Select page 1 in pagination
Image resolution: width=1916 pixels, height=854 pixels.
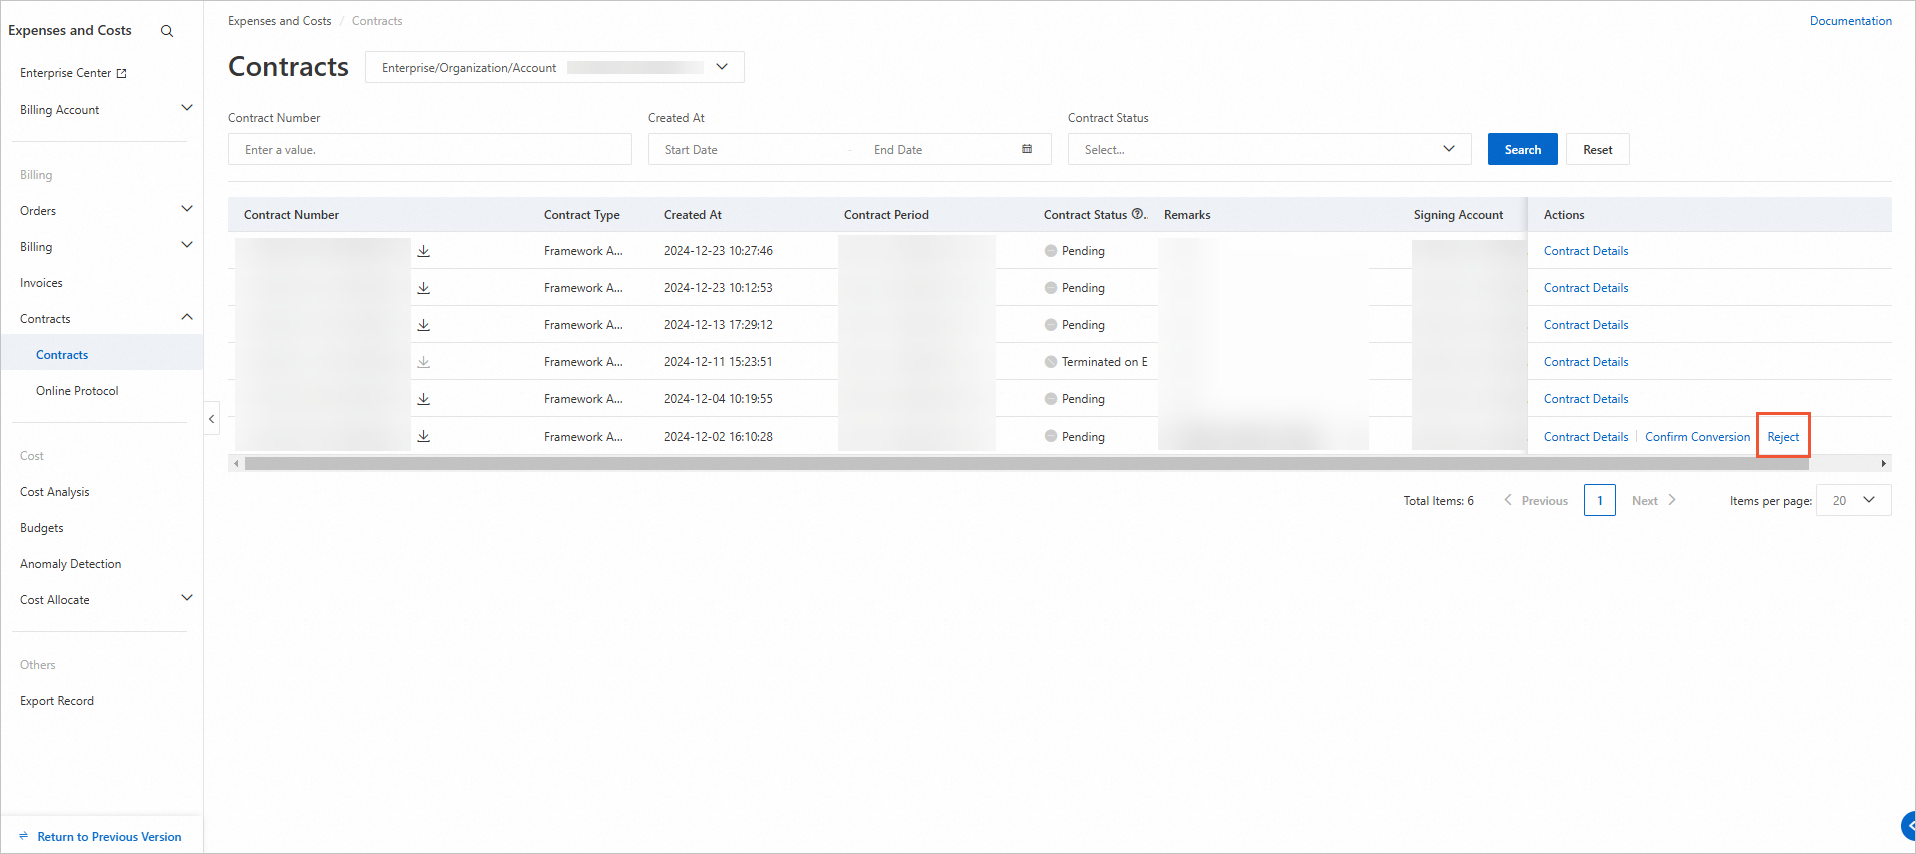click(x=1600, y=500)
